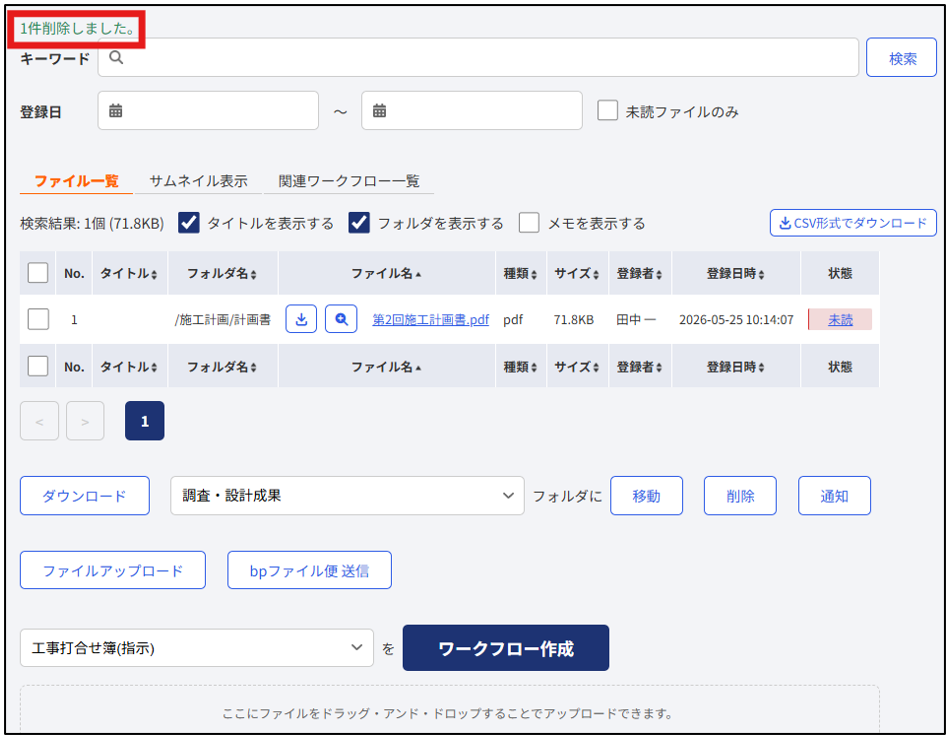Click the 検索結果: 1個 (71.8KB) text
Viewport: 950px width, 736px height.
(x=92, y=224)
